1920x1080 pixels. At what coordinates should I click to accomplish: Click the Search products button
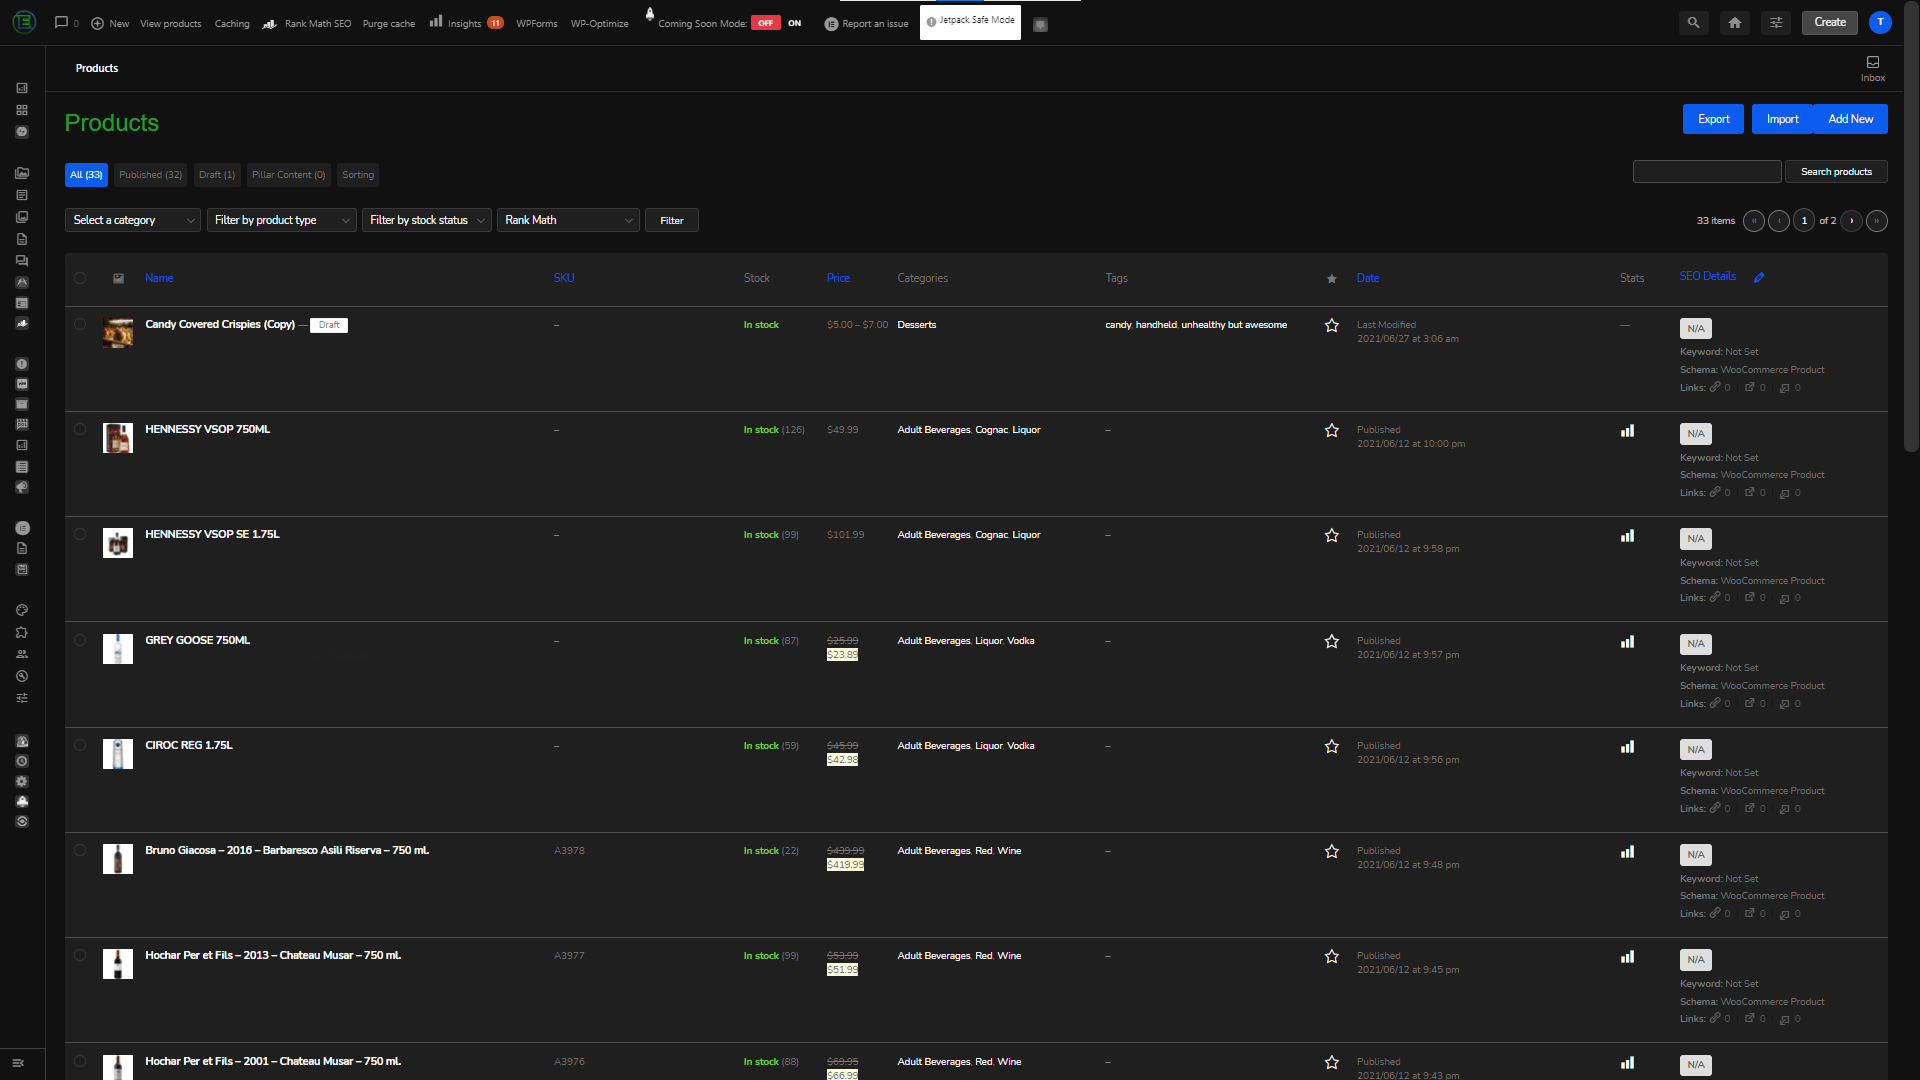[x=1836, y=172]
